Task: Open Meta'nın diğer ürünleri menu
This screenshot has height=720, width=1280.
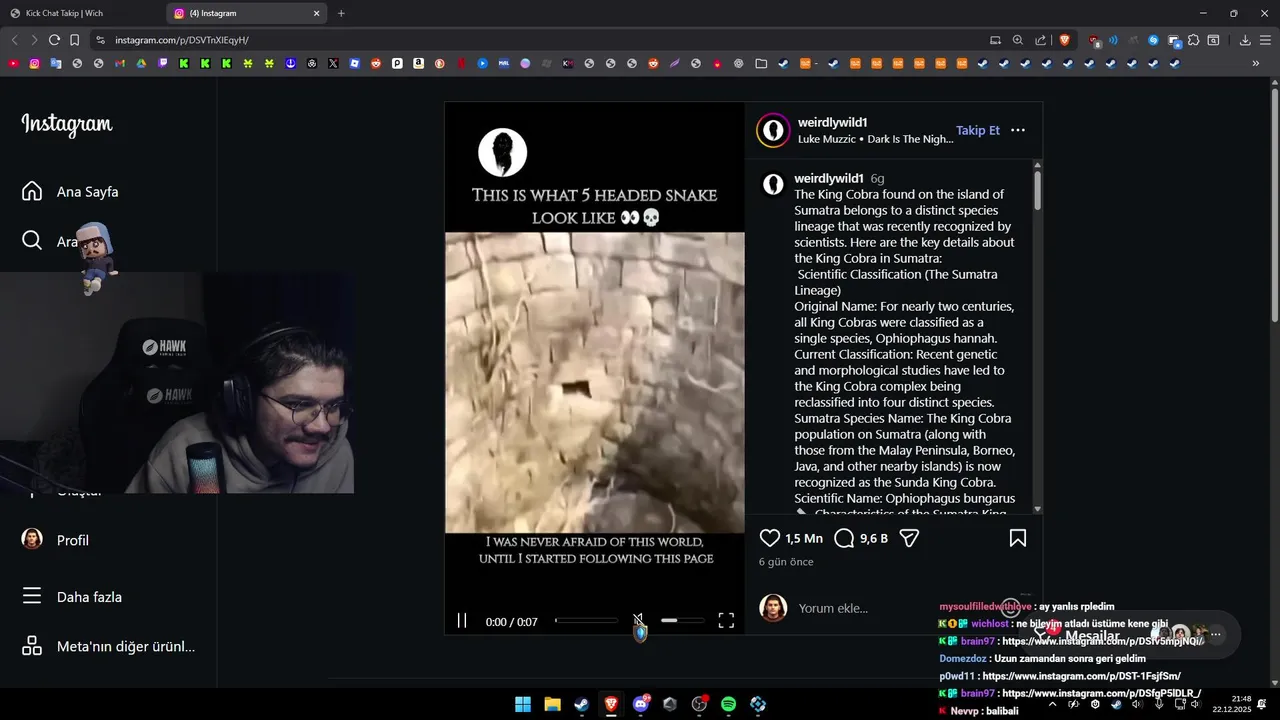Action: coord(108,646)
